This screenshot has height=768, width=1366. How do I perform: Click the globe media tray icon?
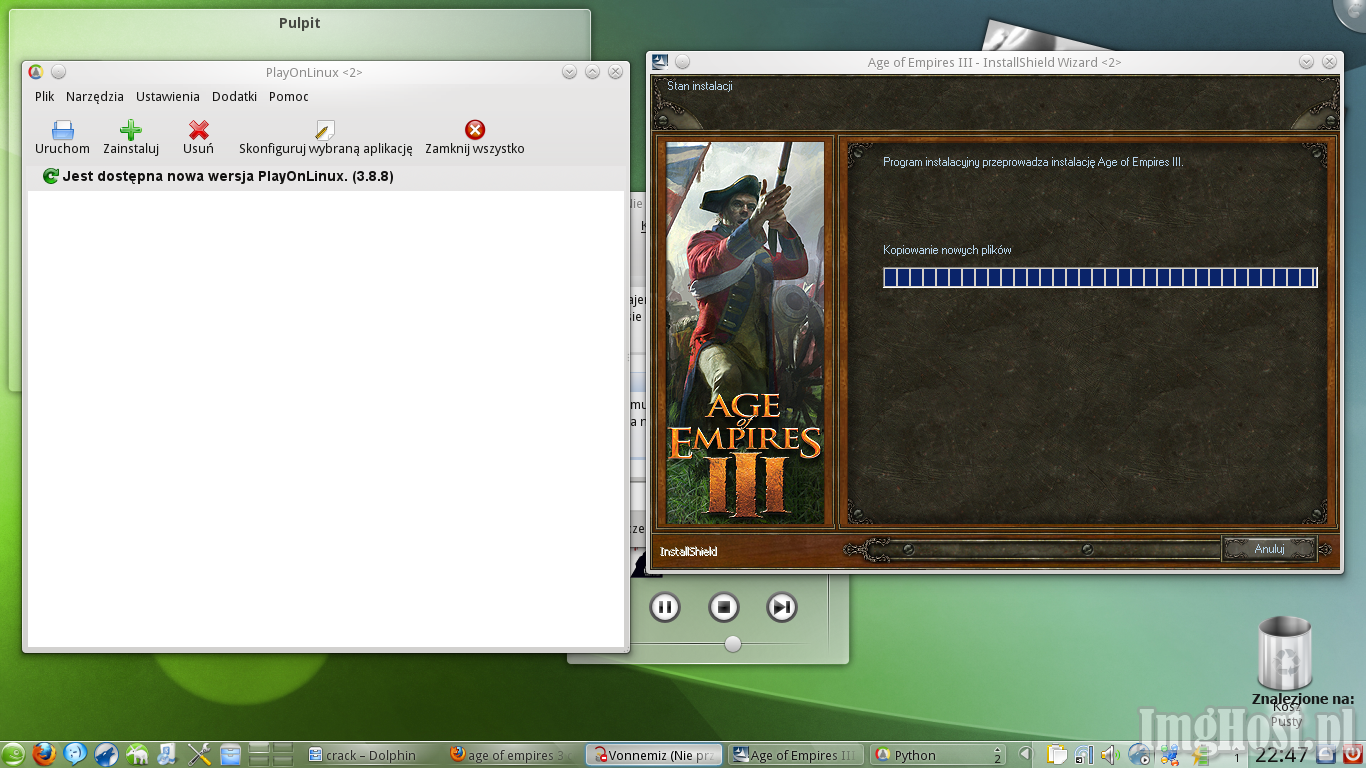click(1139, 755)
